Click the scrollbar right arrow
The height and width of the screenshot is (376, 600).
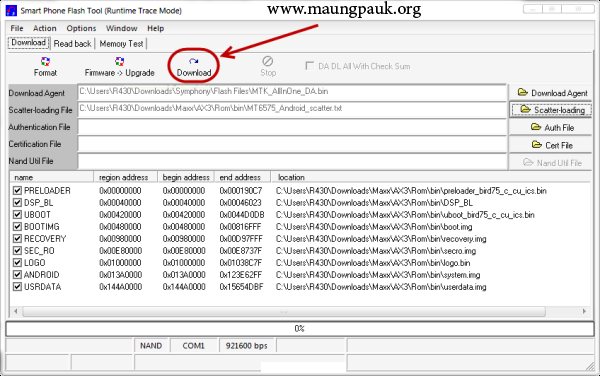click(x=584, y=311)
